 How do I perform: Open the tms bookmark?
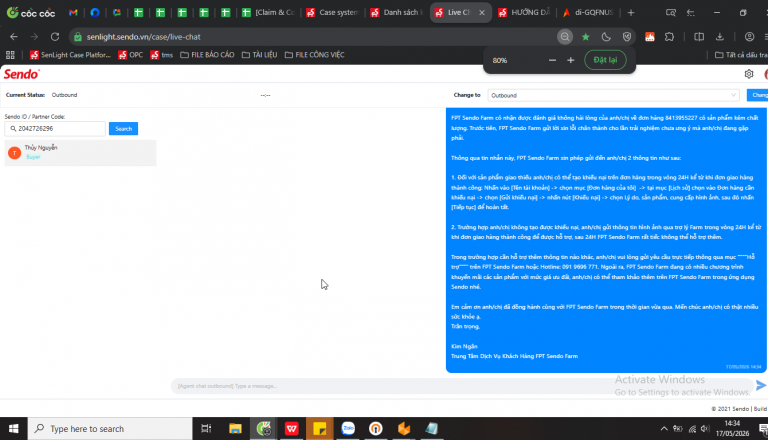[162, 55]
